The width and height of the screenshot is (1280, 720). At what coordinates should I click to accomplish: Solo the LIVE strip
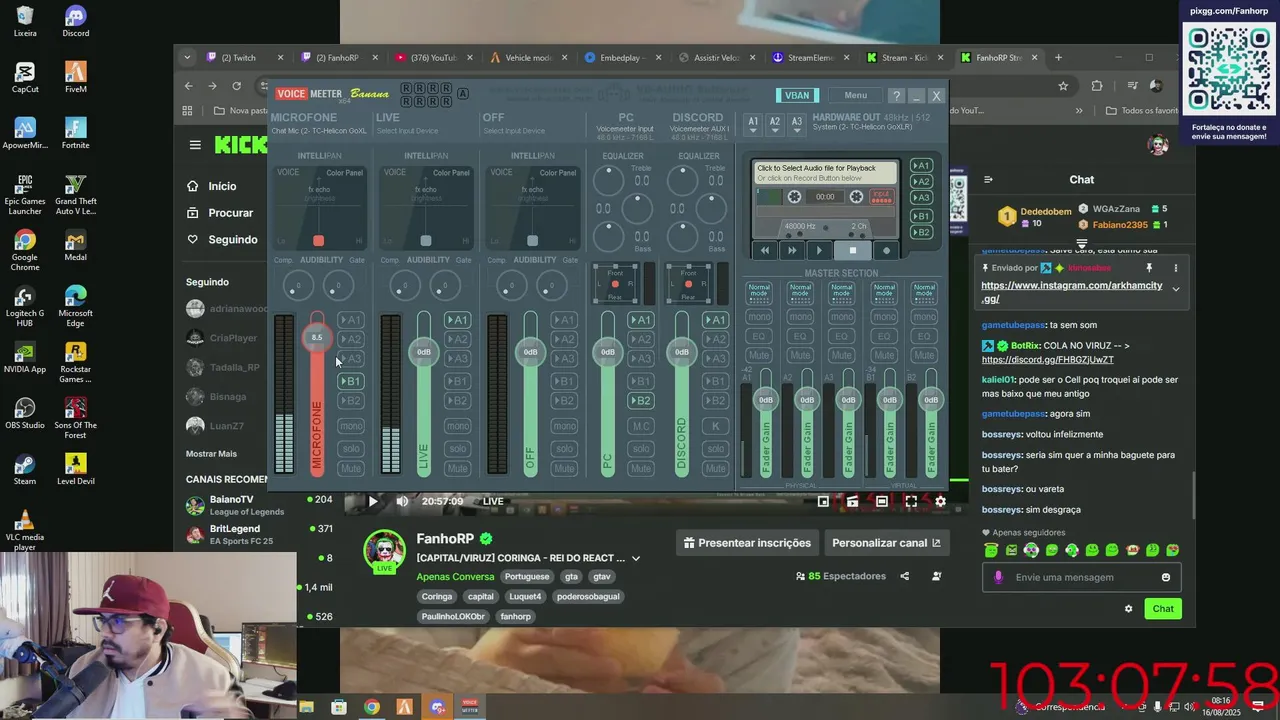point(457,448)
